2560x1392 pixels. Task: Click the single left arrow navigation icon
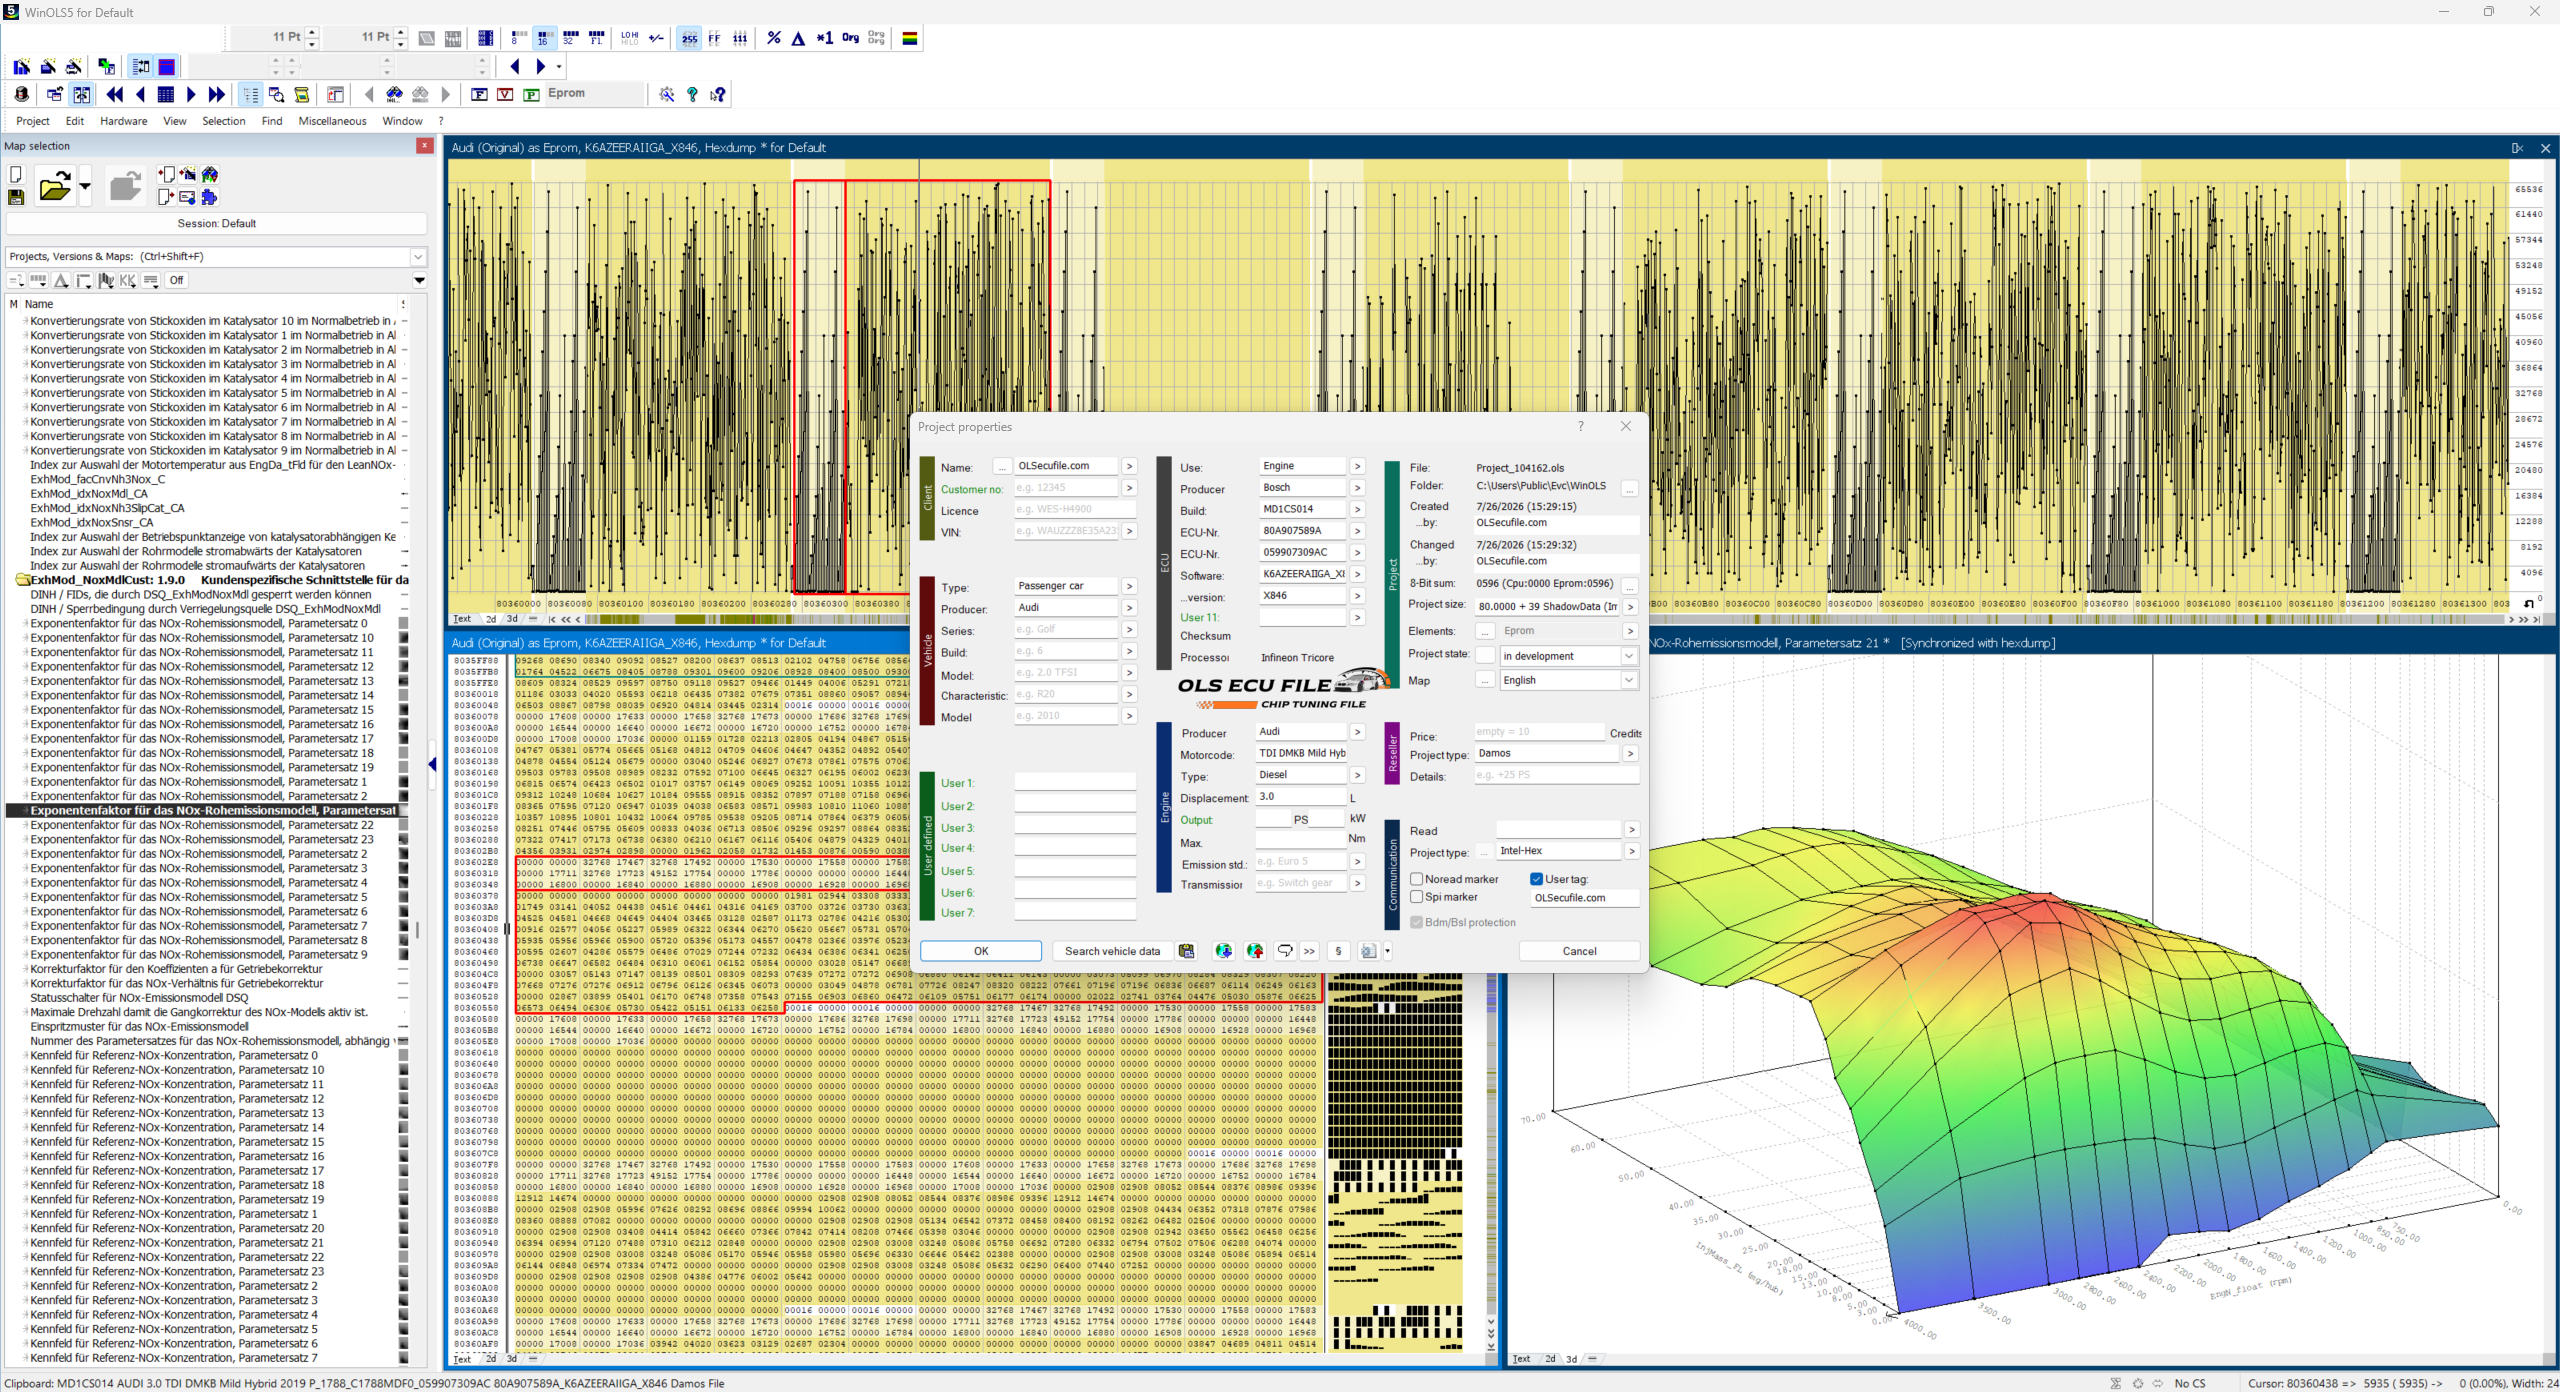[140, 94]
